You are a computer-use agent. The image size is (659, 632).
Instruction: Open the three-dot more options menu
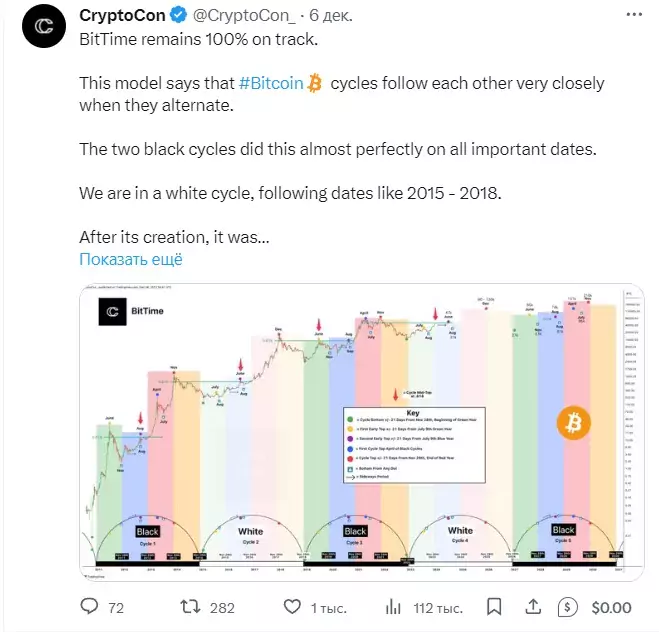coord(634,15)
